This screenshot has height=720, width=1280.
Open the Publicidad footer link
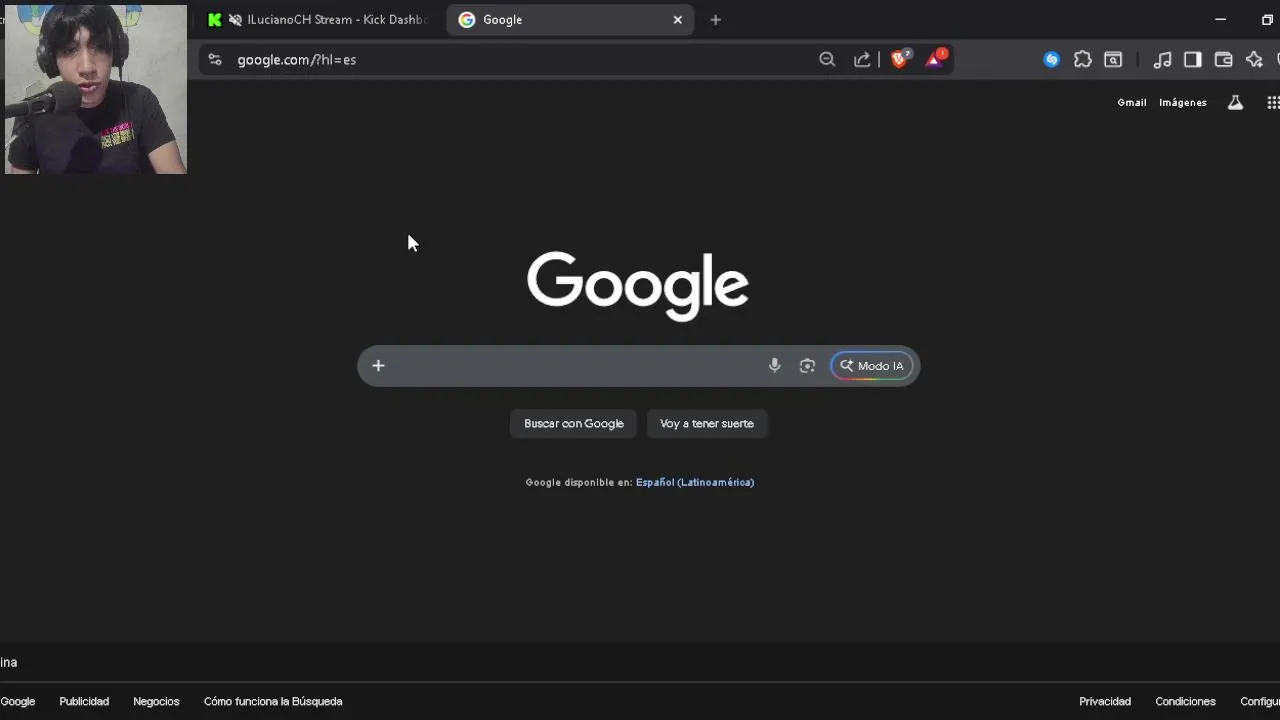pos(84,702)
